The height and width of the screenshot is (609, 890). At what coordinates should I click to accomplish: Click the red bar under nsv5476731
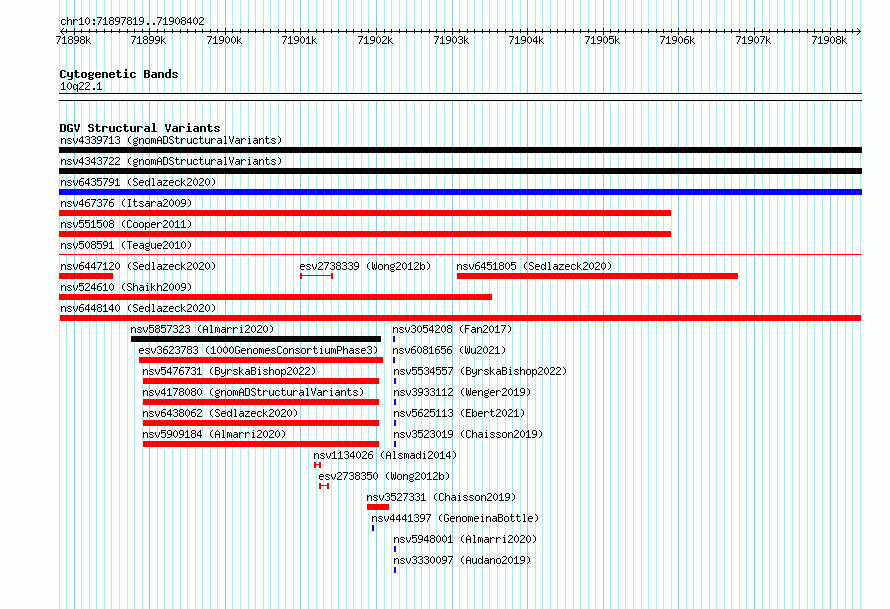pos(261,381)
